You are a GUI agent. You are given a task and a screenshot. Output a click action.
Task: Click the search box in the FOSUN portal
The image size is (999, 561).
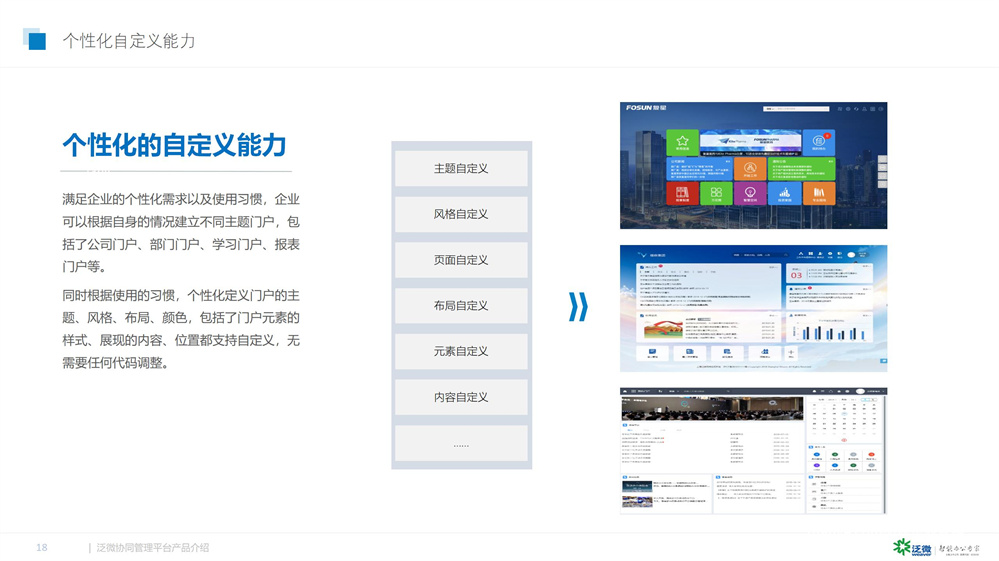pyautogui.click(x=796, y=109)
